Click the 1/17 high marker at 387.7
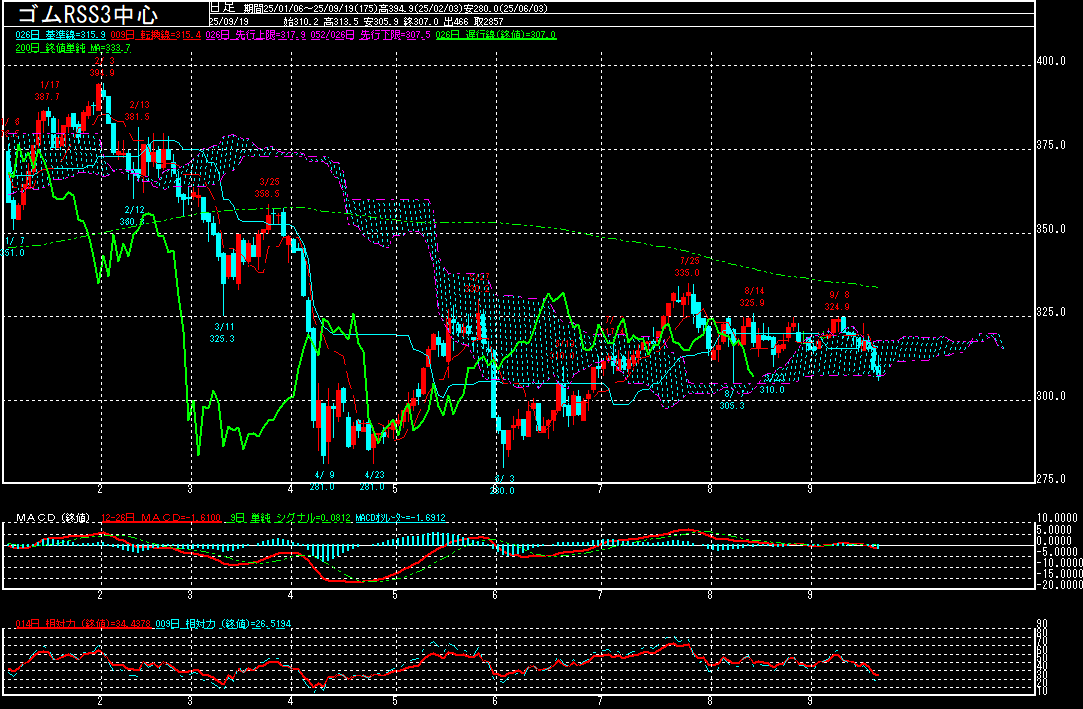The width and height of the screenshot is (1083, 709). coord(49,90)
